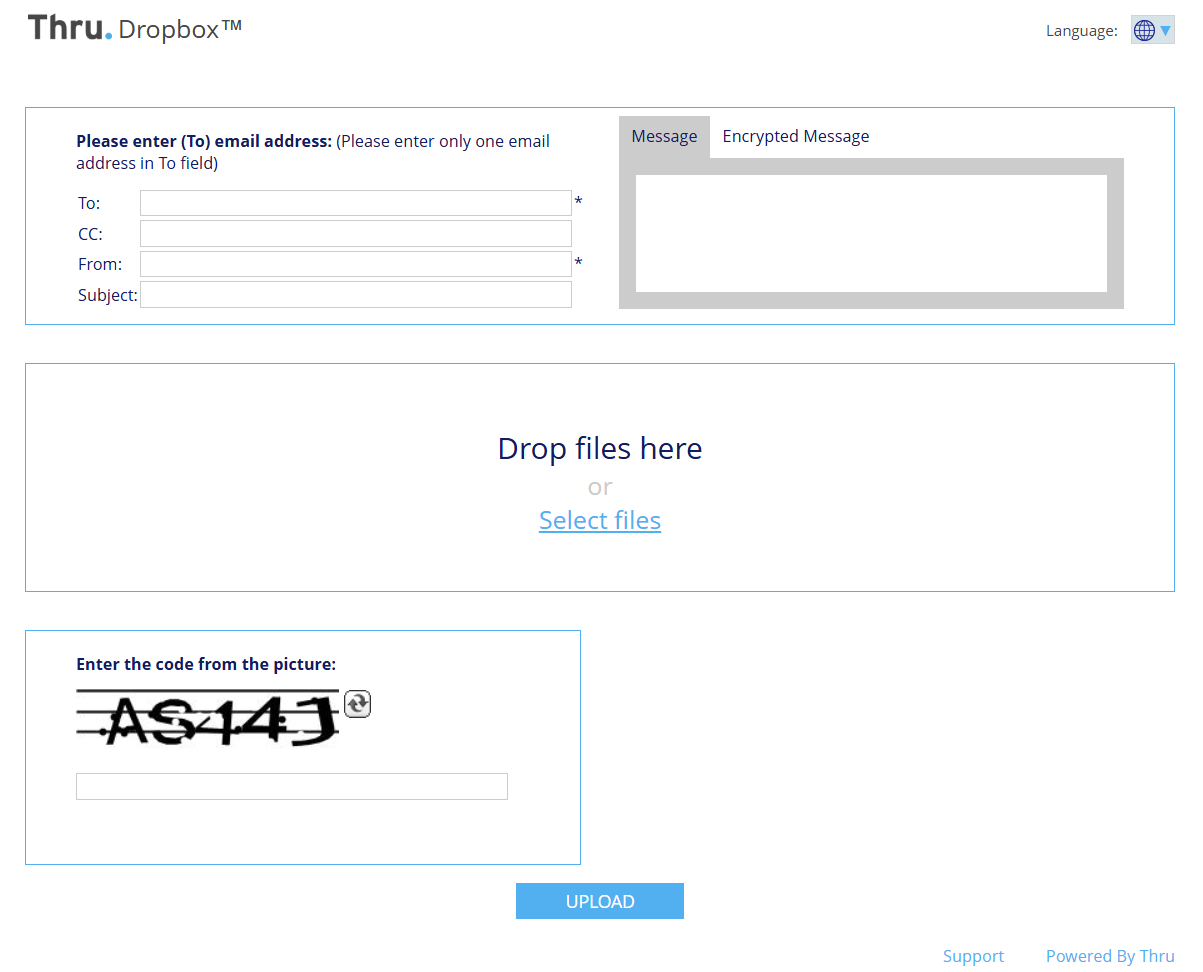The height and width of the screenshot is (972, 1203).
Task: Click the 'Language:' label
Action: pos(1081,31)
